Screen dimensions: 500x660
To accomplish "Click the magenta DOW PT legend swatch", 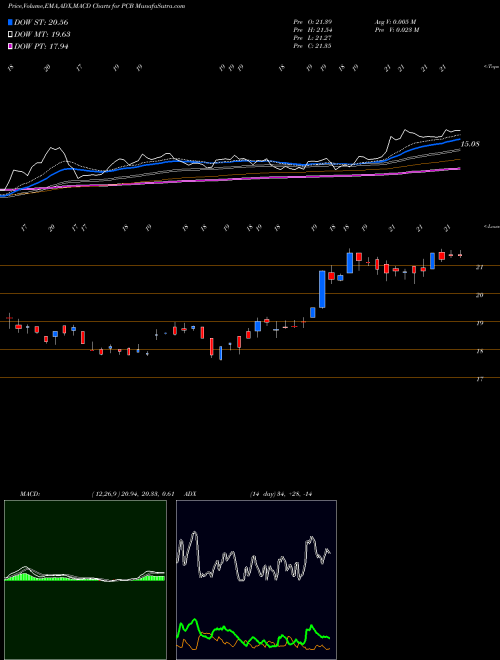I will [x=11, y=46].
